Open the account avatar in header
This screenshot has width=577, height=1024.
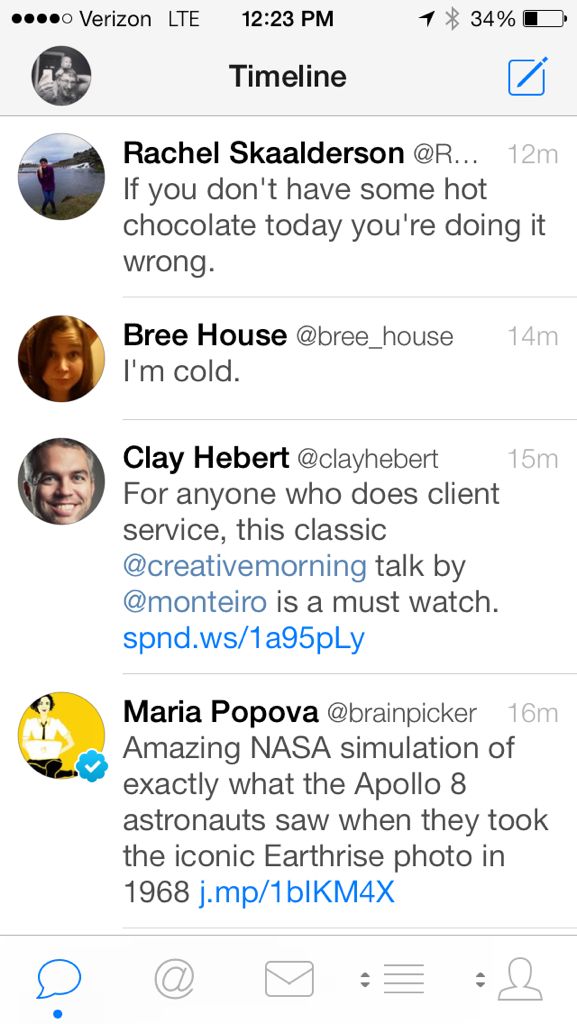tap(61, 76)
